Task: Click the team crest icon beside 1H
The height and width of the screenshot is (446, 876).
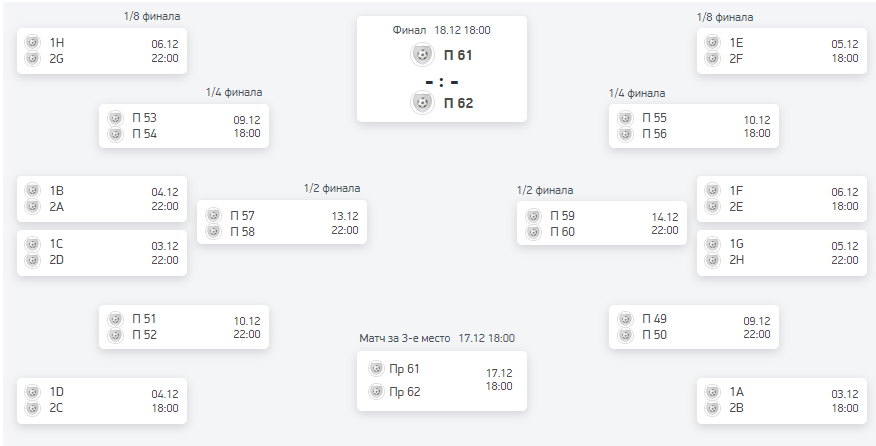Action: (x=32, y=43)
